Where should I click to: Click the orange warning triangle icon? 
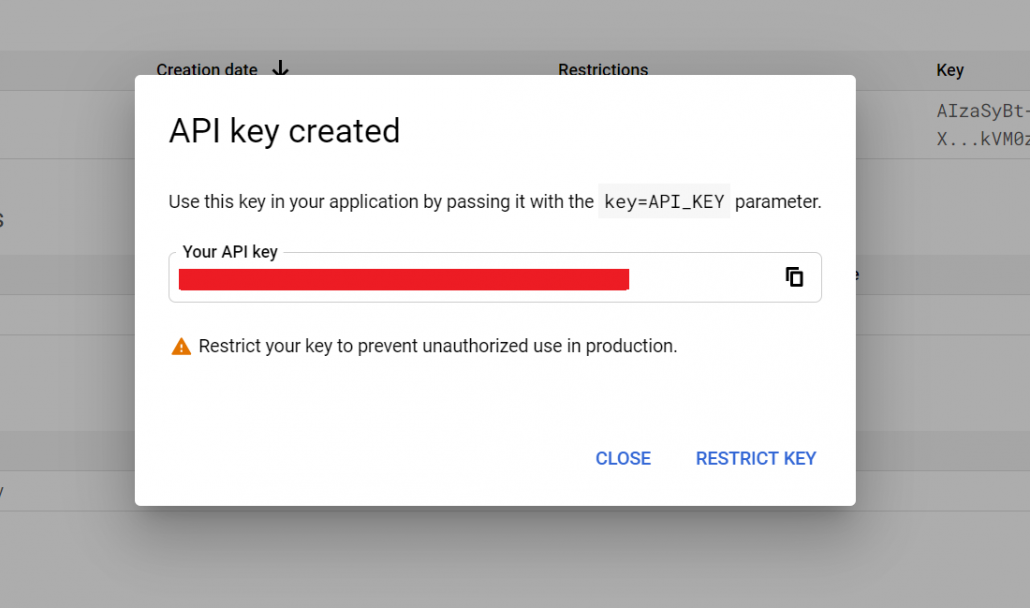(x=181, y=346)
